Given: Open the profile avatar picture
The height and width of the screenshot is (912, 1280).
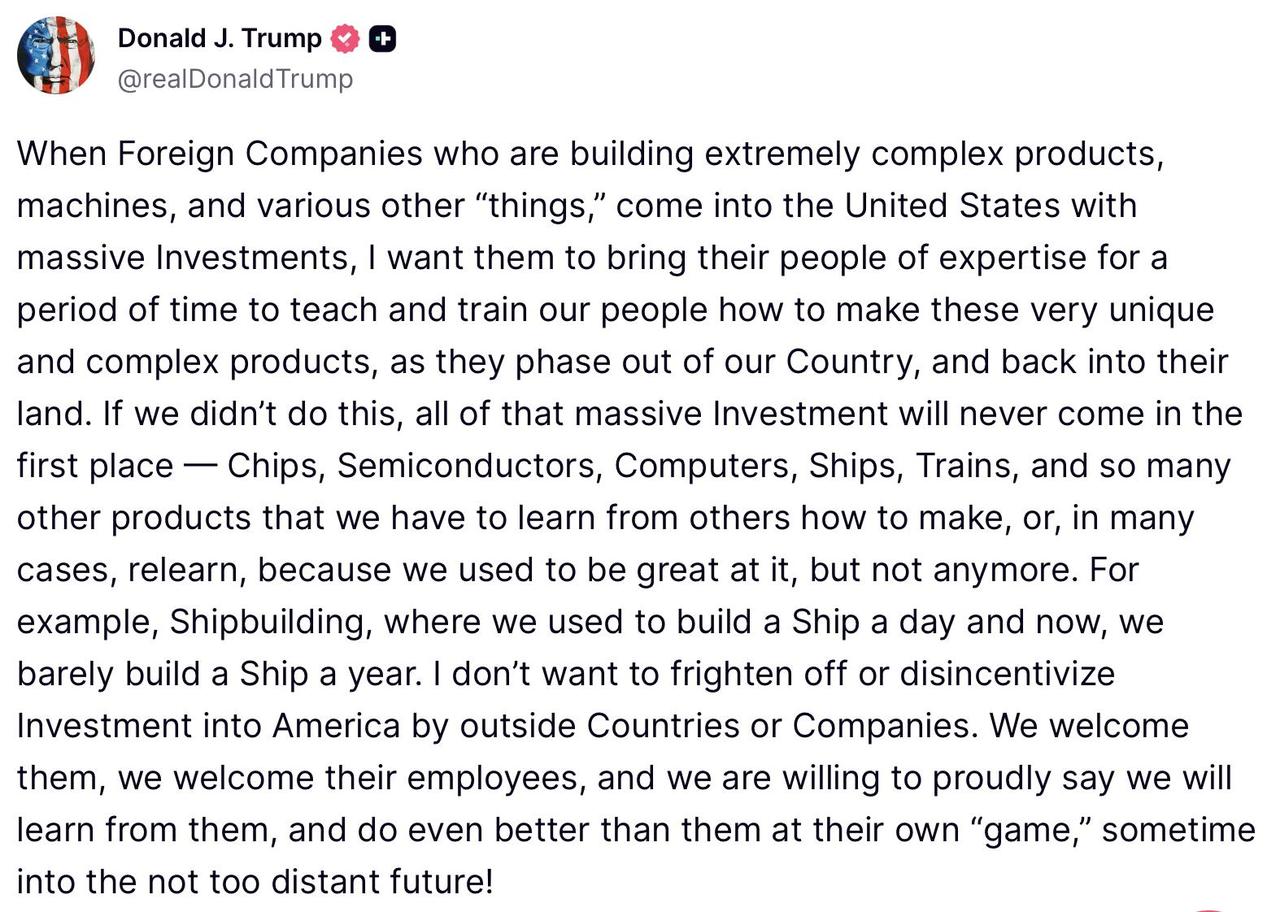Looking at the screenshot, I should pos(56,56).
